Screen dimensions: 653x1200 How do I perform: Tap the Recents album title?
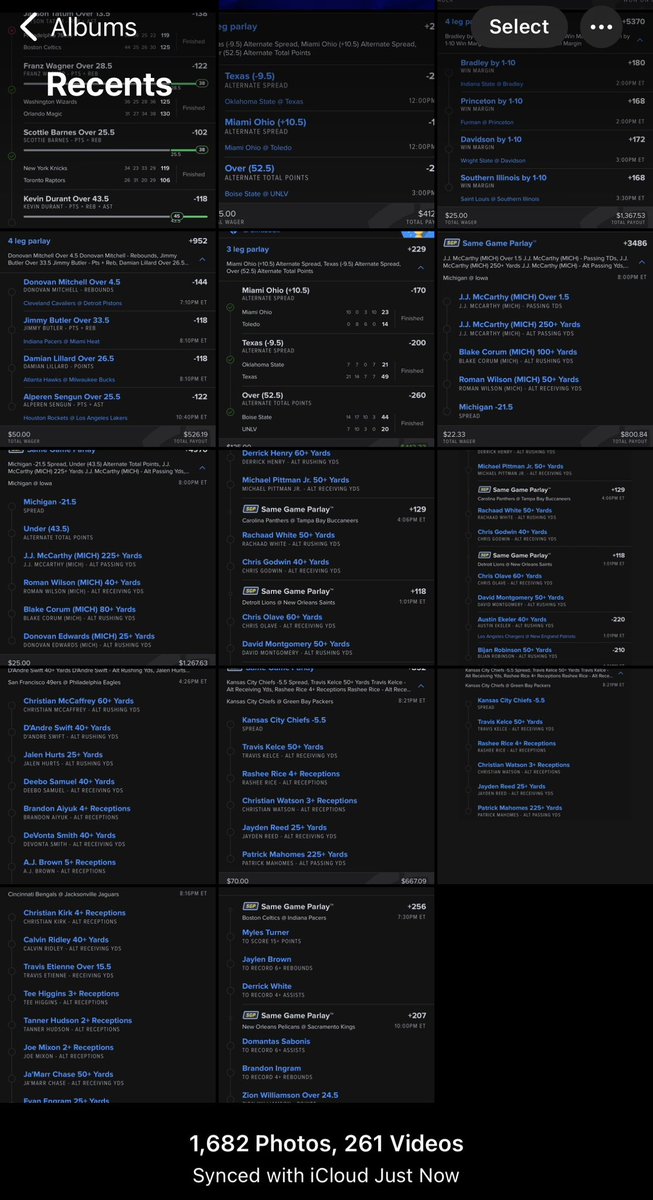point(110,84)
